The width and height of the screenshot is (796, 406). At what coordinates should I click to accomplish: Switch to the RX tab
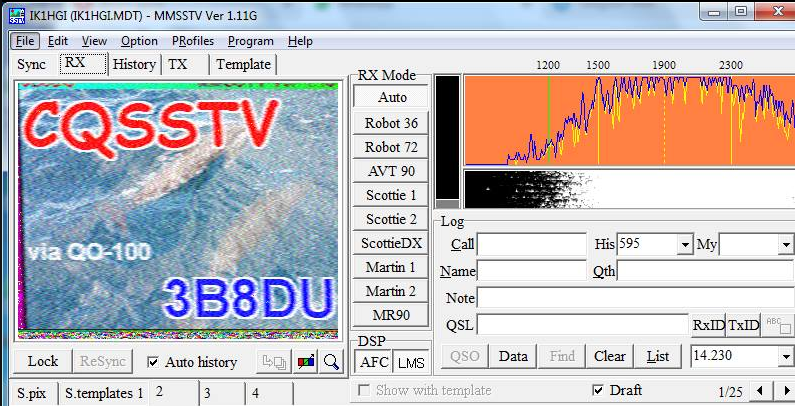click(x=83, y=64)
